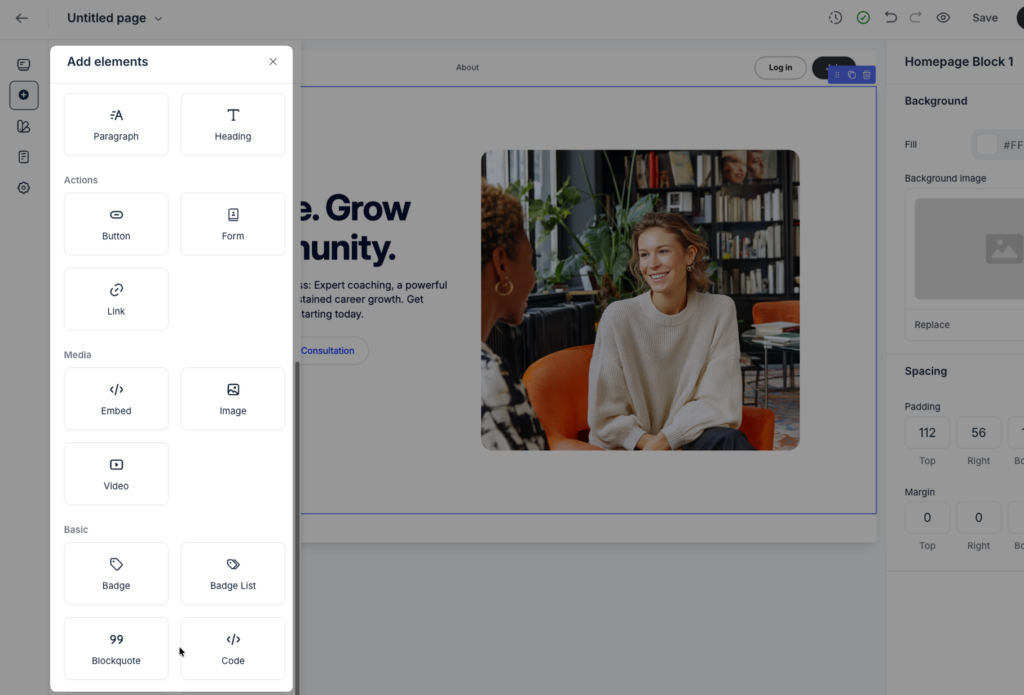The image size is (1024, 695).
Task: Add a Paragraph element
Action: pyautogui.click(x=116, y=124)
